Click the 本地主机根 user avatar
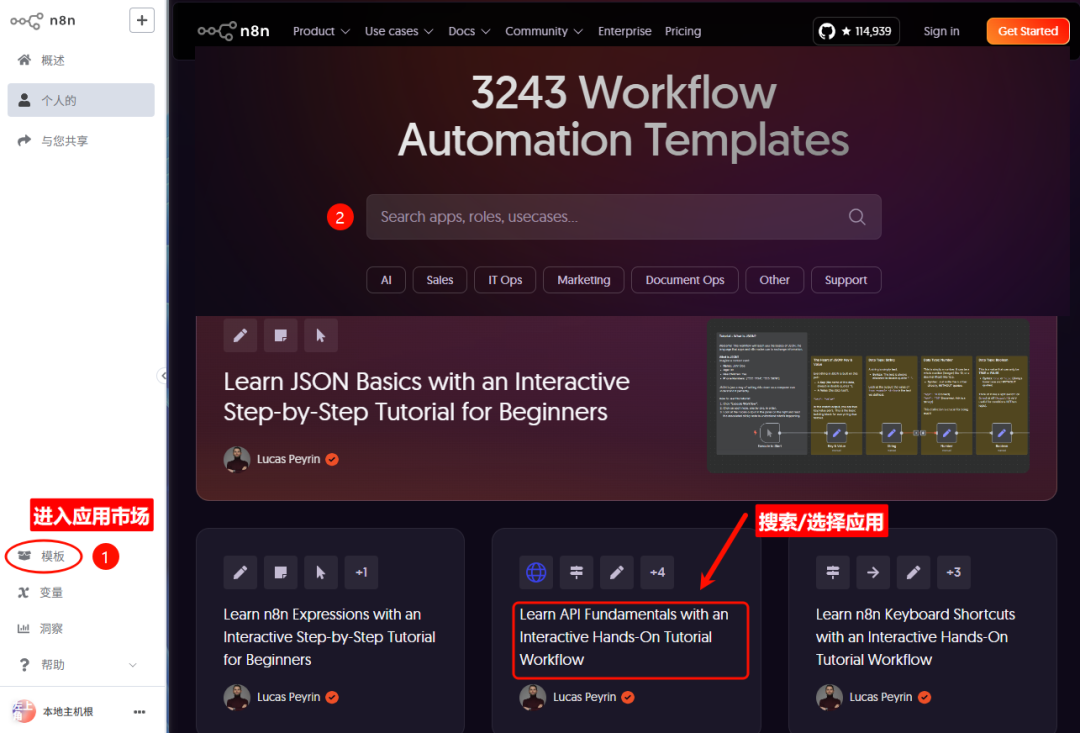The image size is (1080, 733). click(23, 711)
